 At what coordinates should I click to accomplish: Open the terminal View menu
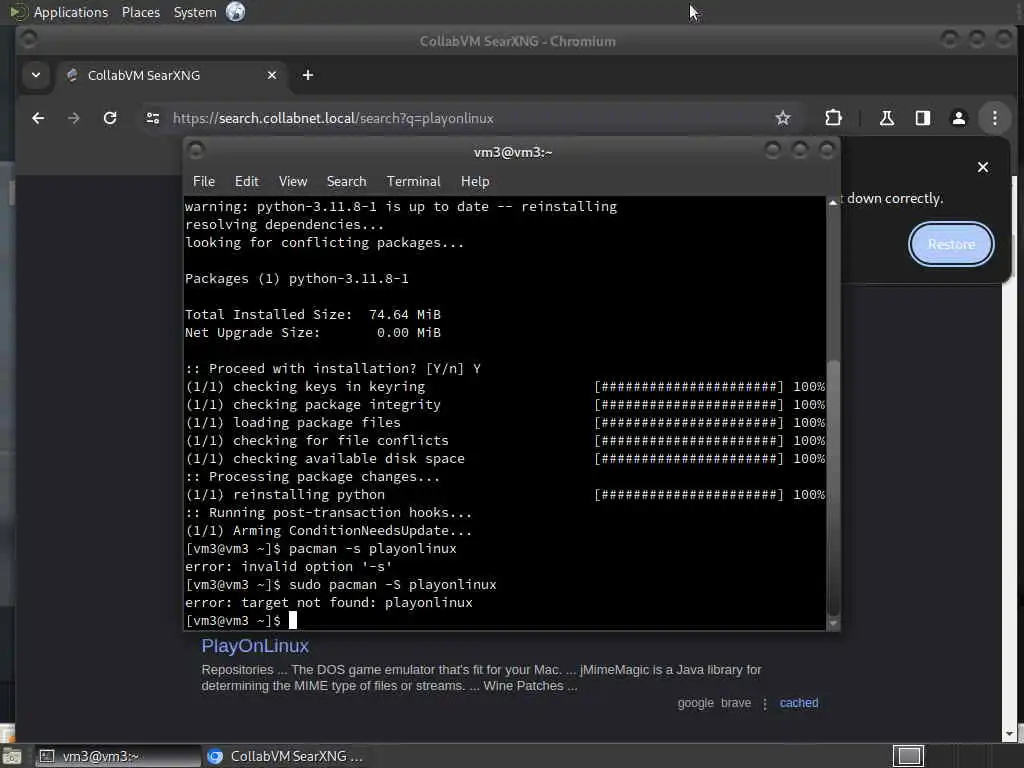pos(293,182)
